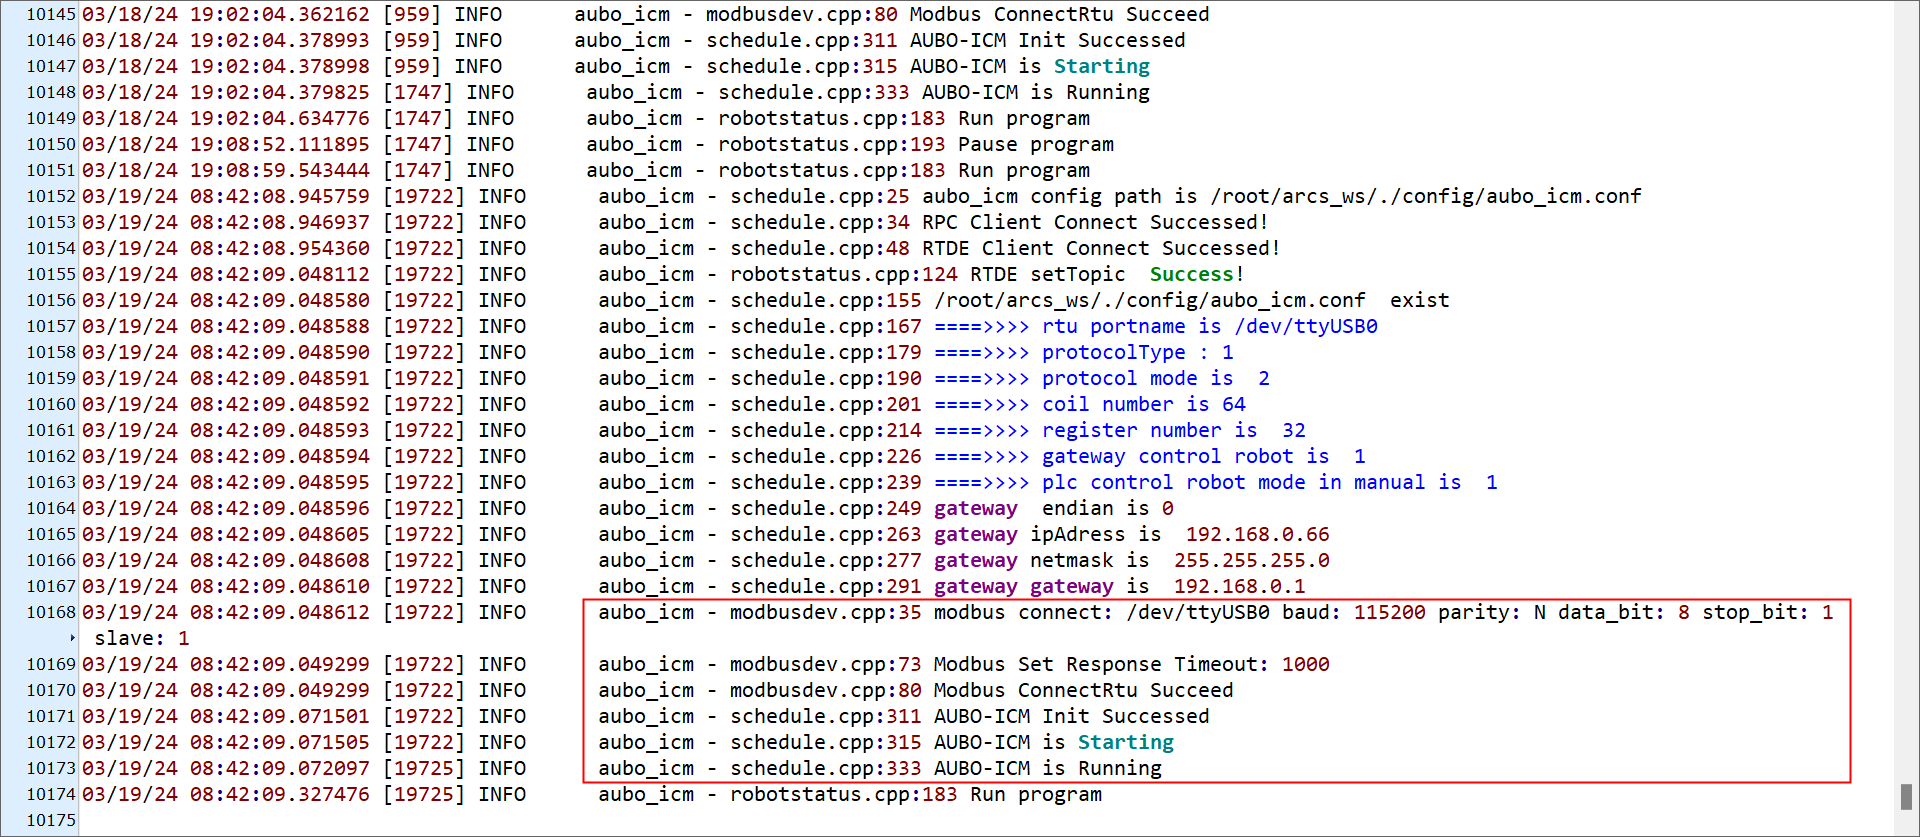The image size is (1920, 837).
Task: Click 'RTDE Client Connect Successed!' text
Action: click(1101, 248)
